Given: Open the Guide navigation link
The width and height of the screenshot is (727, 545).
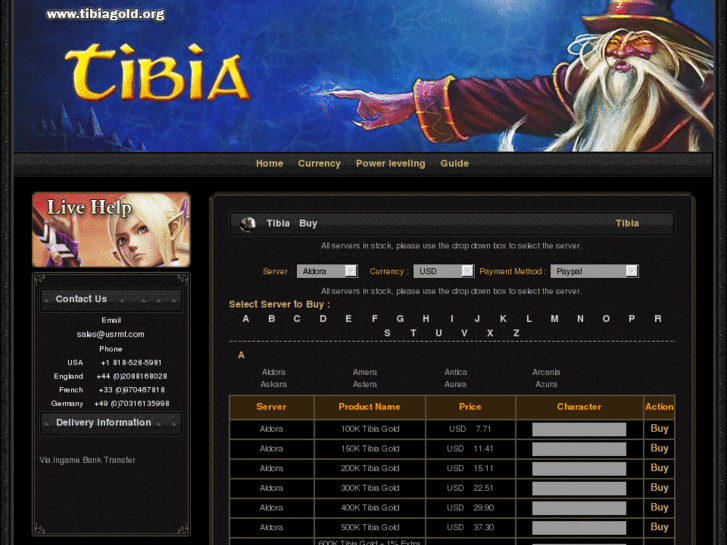Looking at the screenshot, I should tap(454, 163).
